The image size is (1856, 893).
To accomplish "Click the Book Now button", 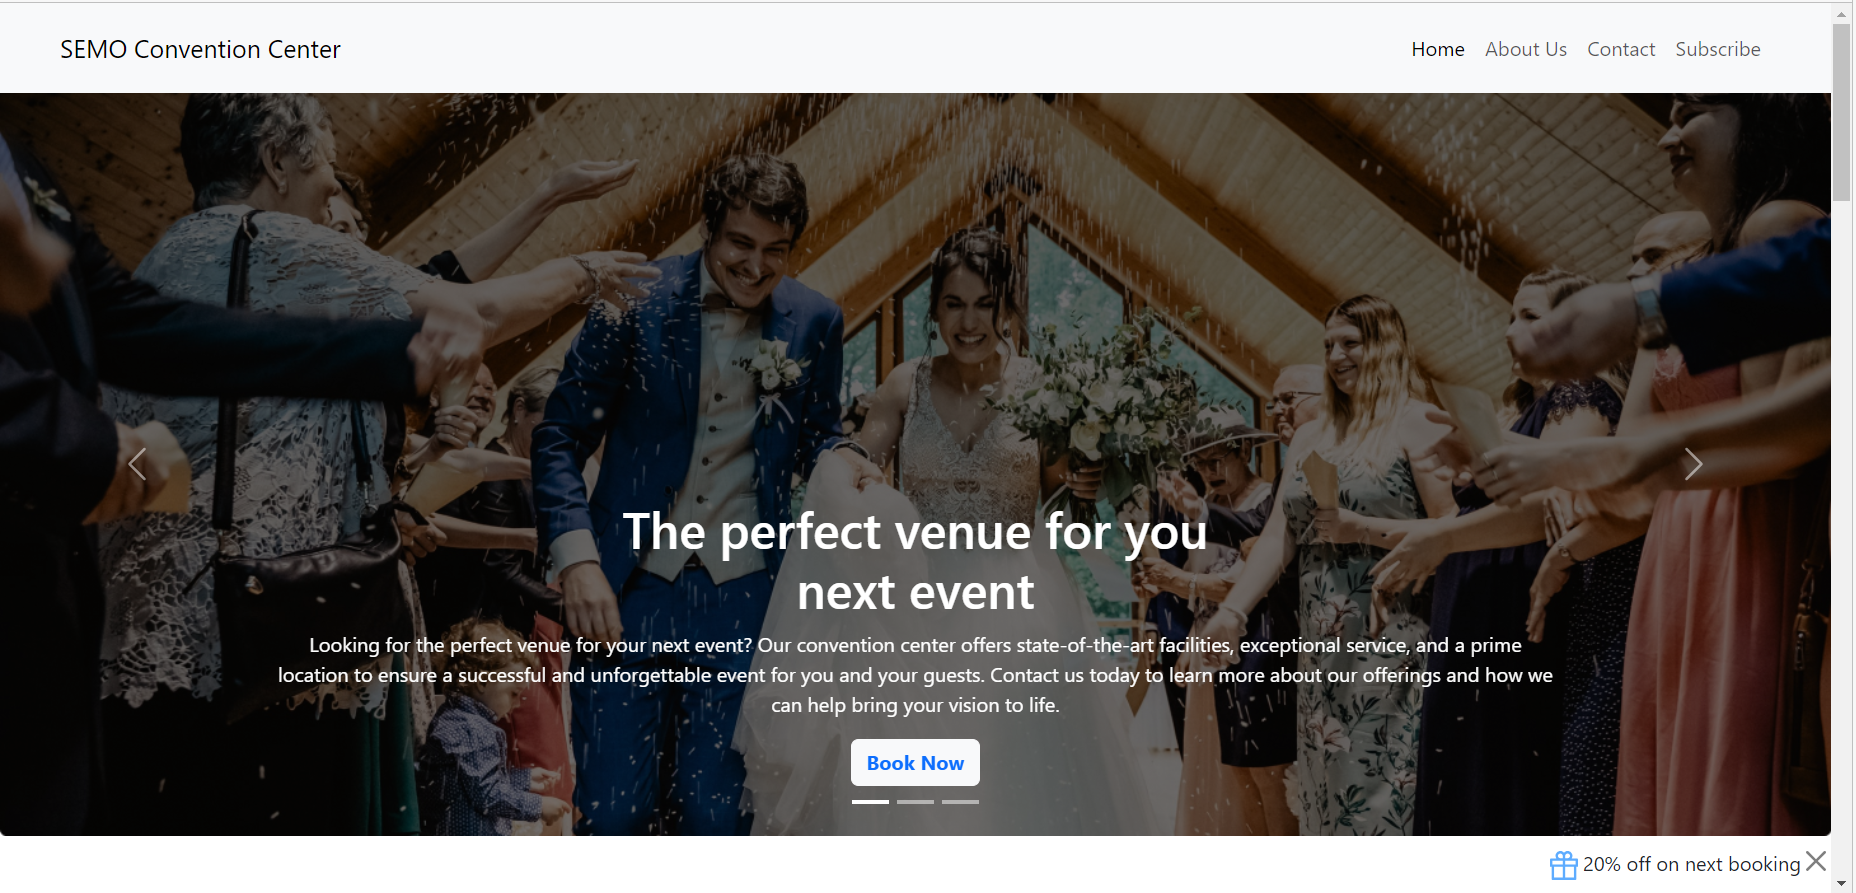I will 915,763.
